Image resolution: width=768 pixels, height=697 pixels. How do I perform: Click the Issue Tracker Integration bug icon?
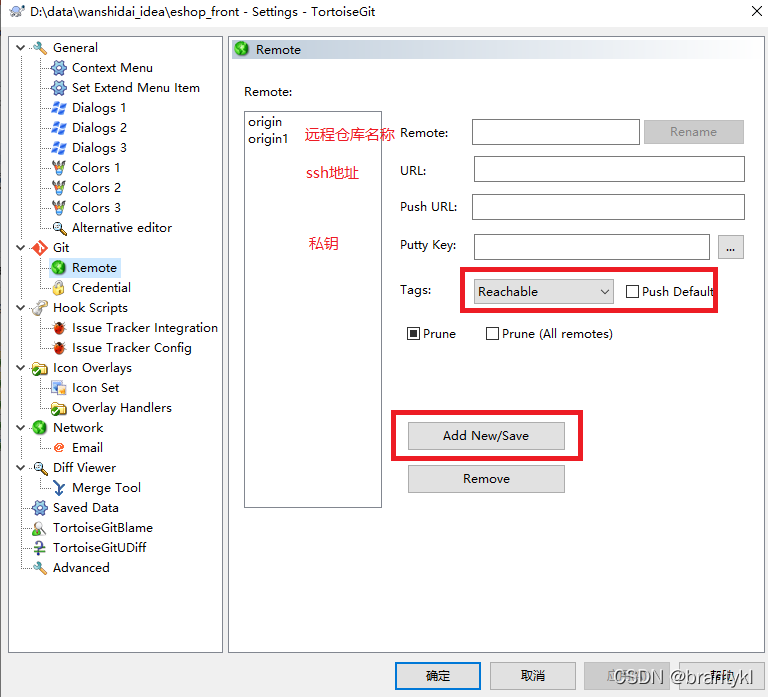(x=59, y=328)
